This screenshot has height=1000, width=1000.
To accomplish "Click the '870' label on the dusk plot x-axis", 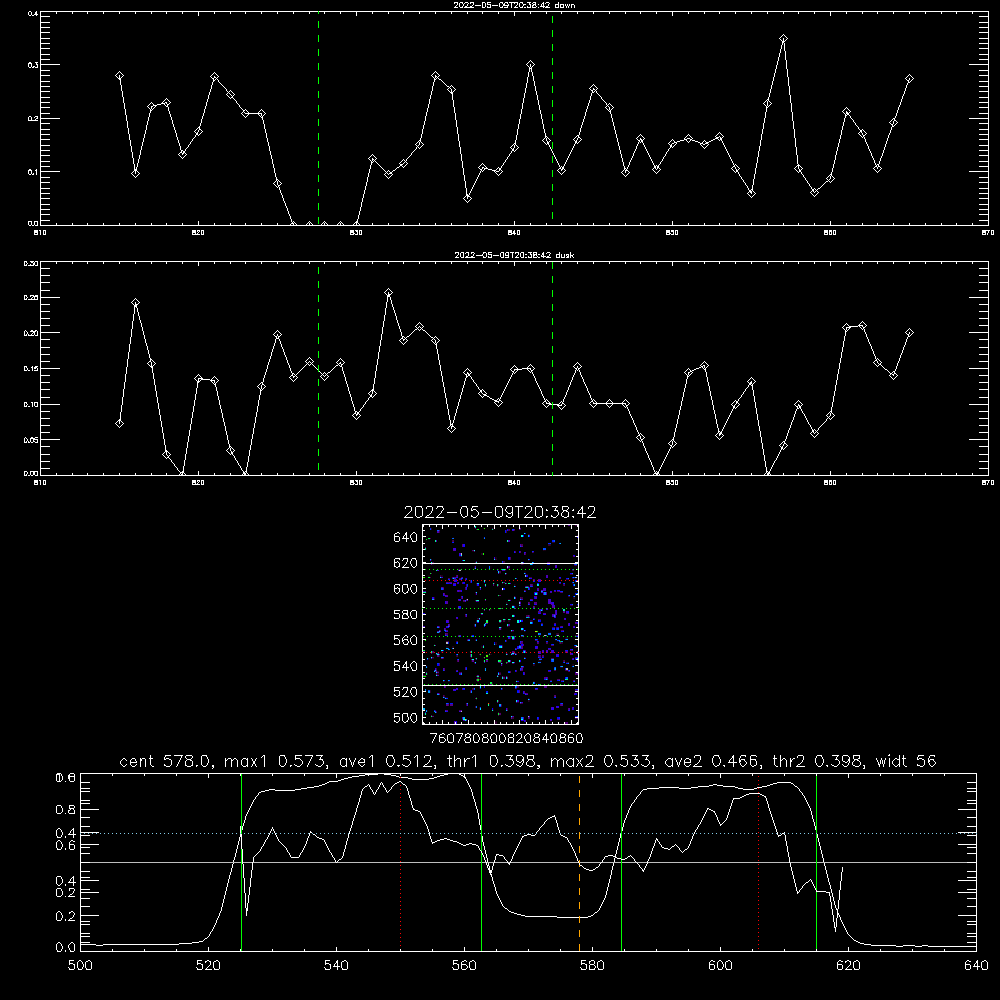I will 987,483.
